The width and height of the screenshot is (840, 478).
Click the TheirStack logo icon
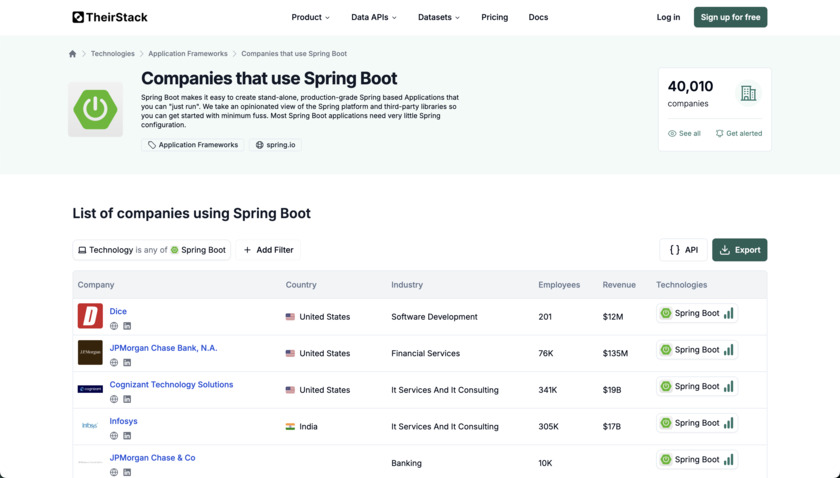click(x=78, y=17)
